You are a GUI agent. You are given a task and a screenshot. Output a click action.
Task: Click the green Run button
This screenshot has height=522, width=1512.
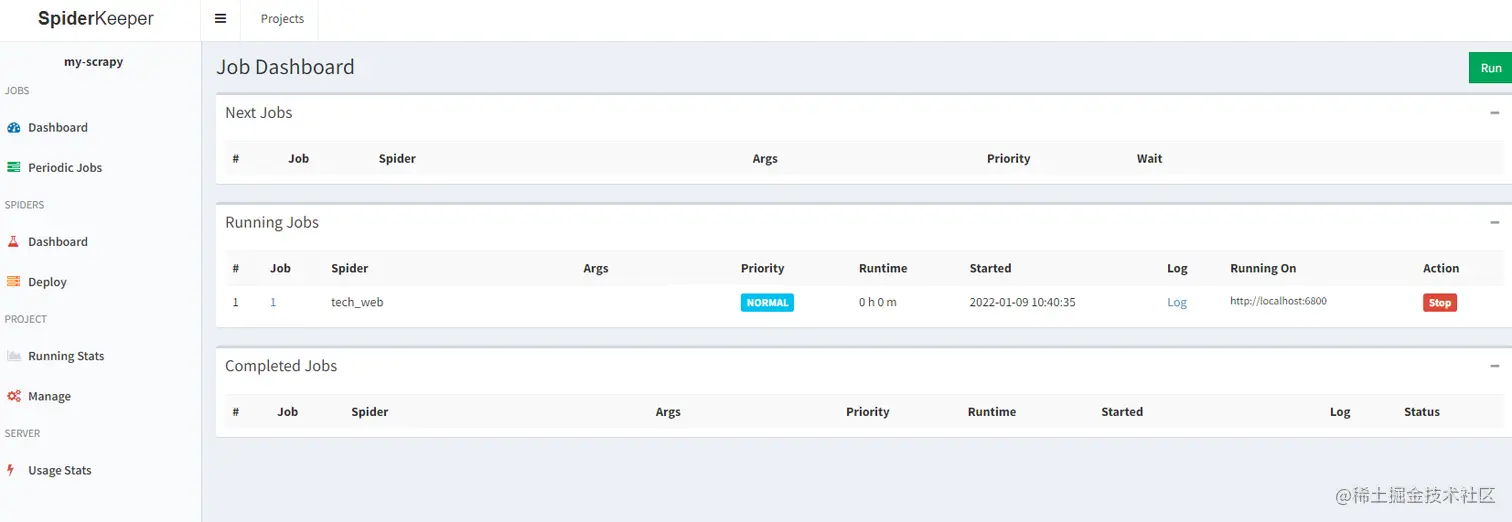click(x=1490, y=68)
